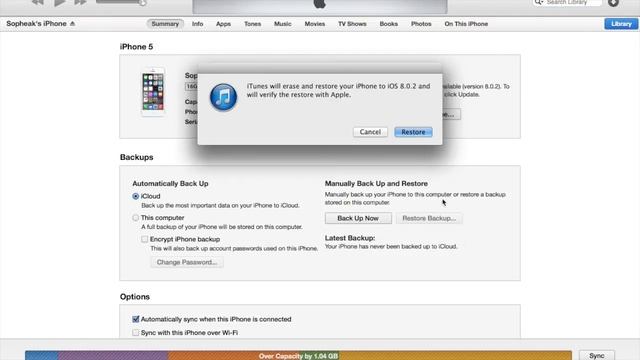Click Restore Backup button
Image resolution: width=640 pixels, height=360 pixels.
429,218
